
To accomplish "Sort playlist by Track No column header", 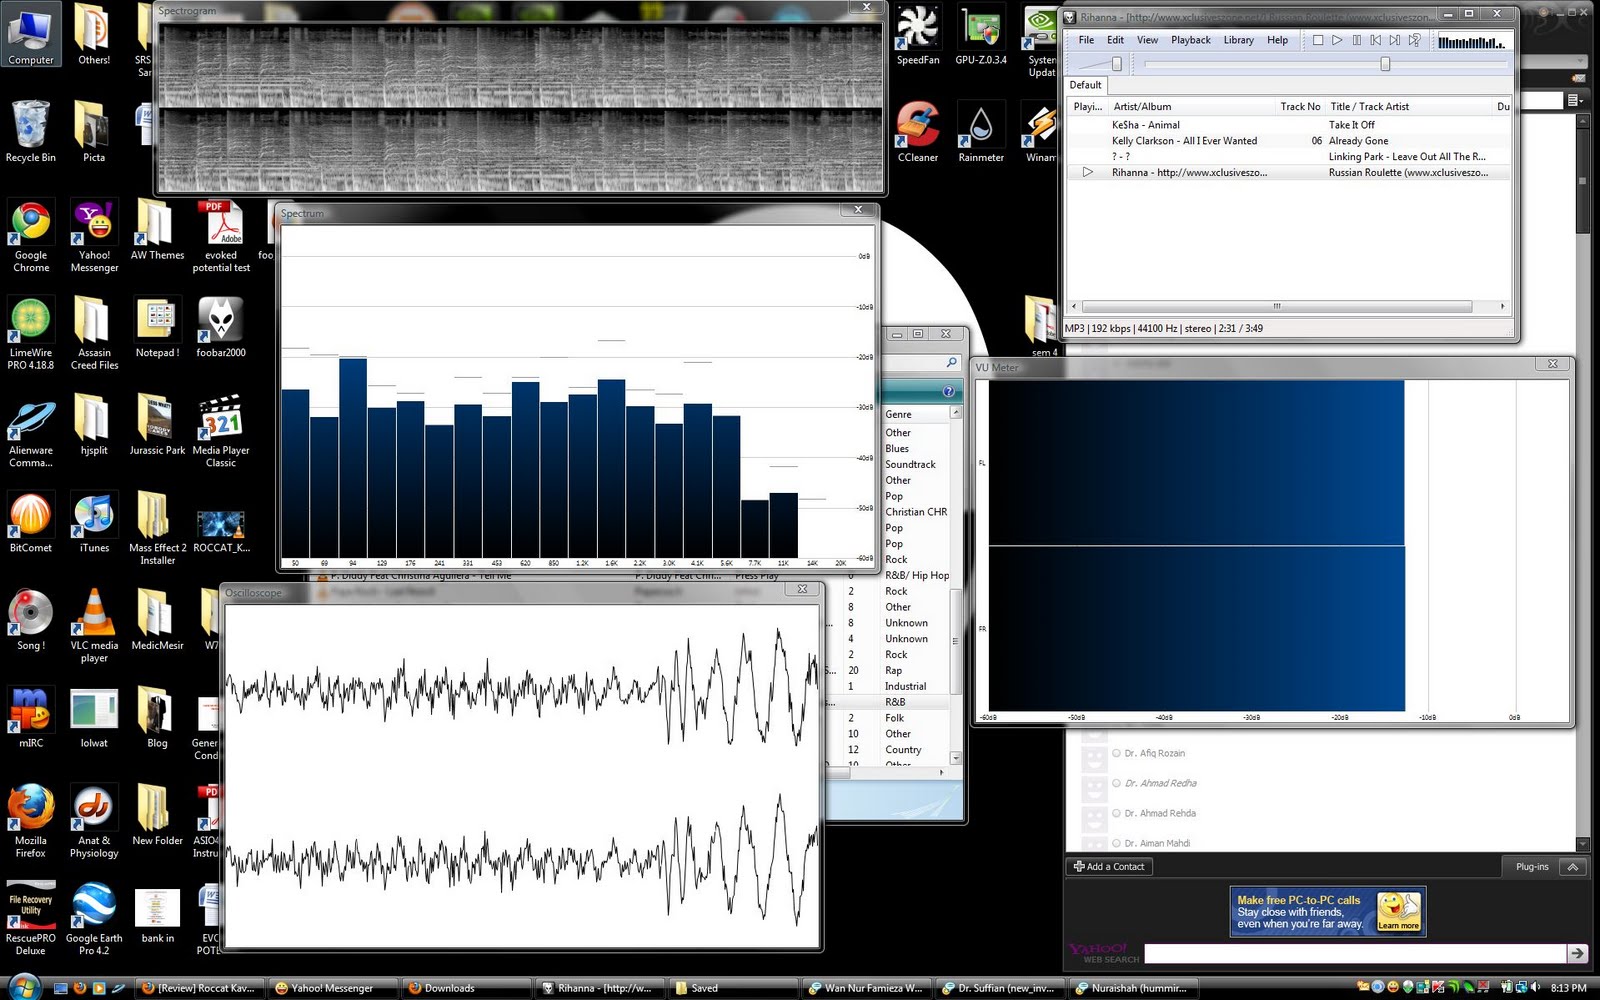I will [1300, 106].
